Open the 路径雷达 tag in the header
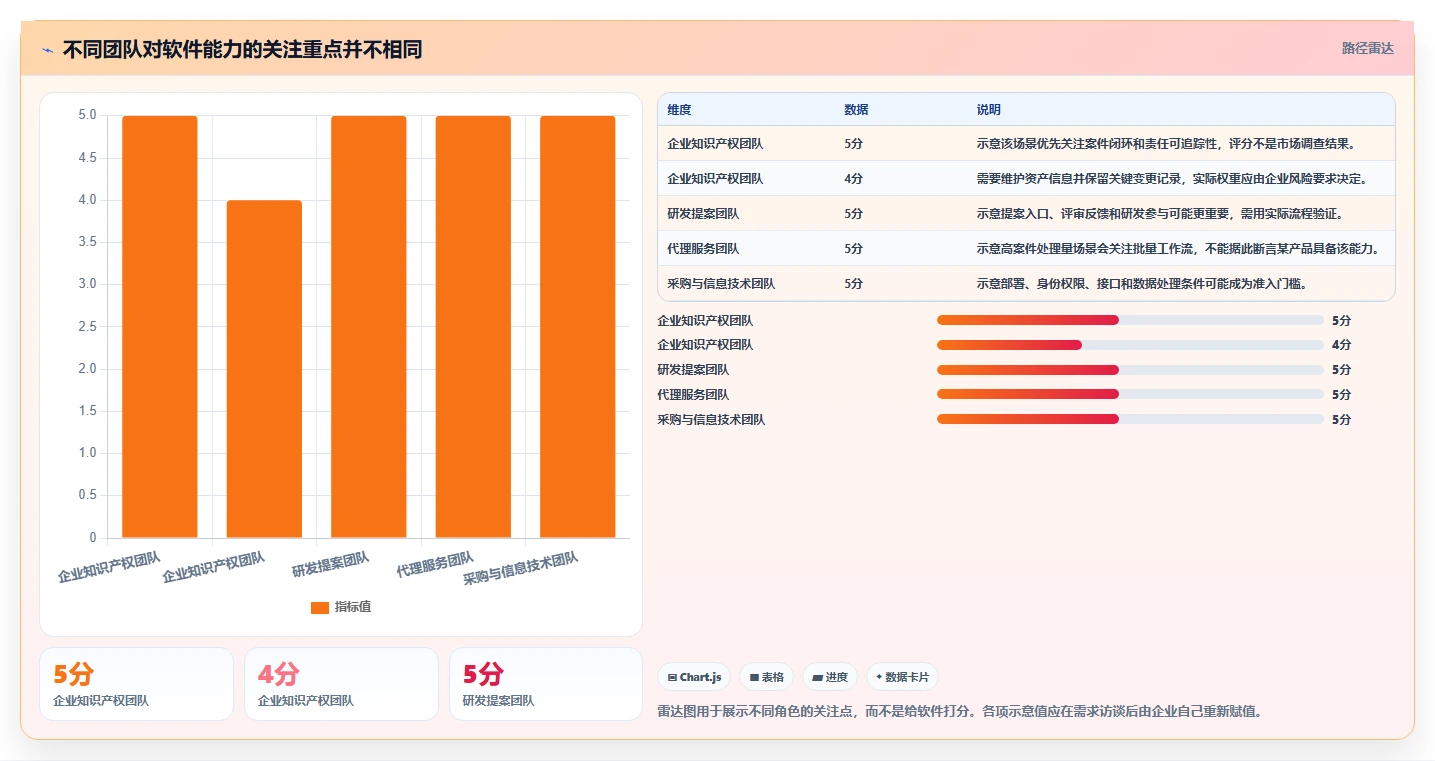 [x=1367, y=48]
